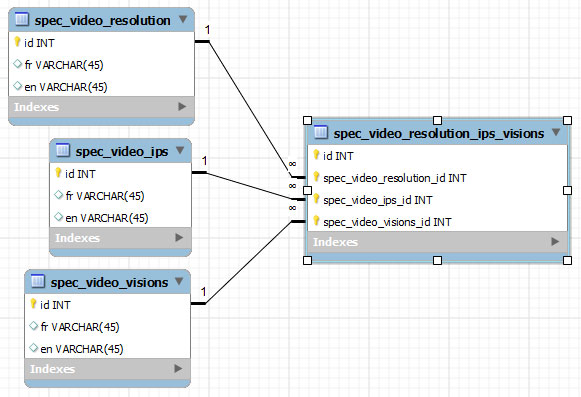Viewport: 581px width, 397px height.
Task: Expand Indexes of spec_video_resolution
Action: [182, 107]
